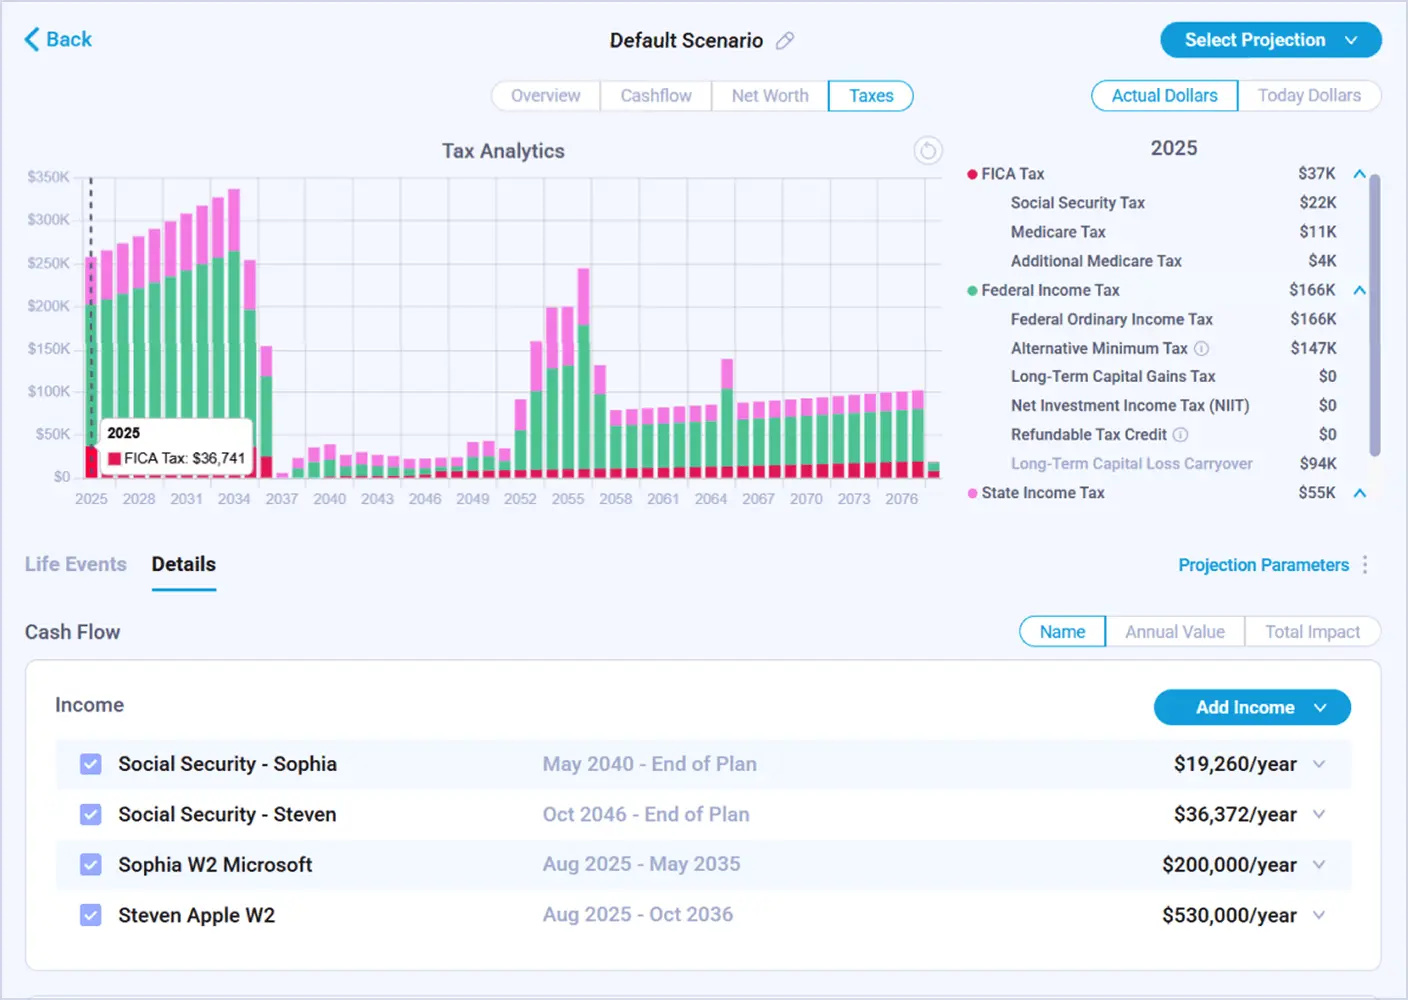Open info icon next to Alternative Minimum Tax
Screen dimensions: 1408x1000
pos(1202,349)
